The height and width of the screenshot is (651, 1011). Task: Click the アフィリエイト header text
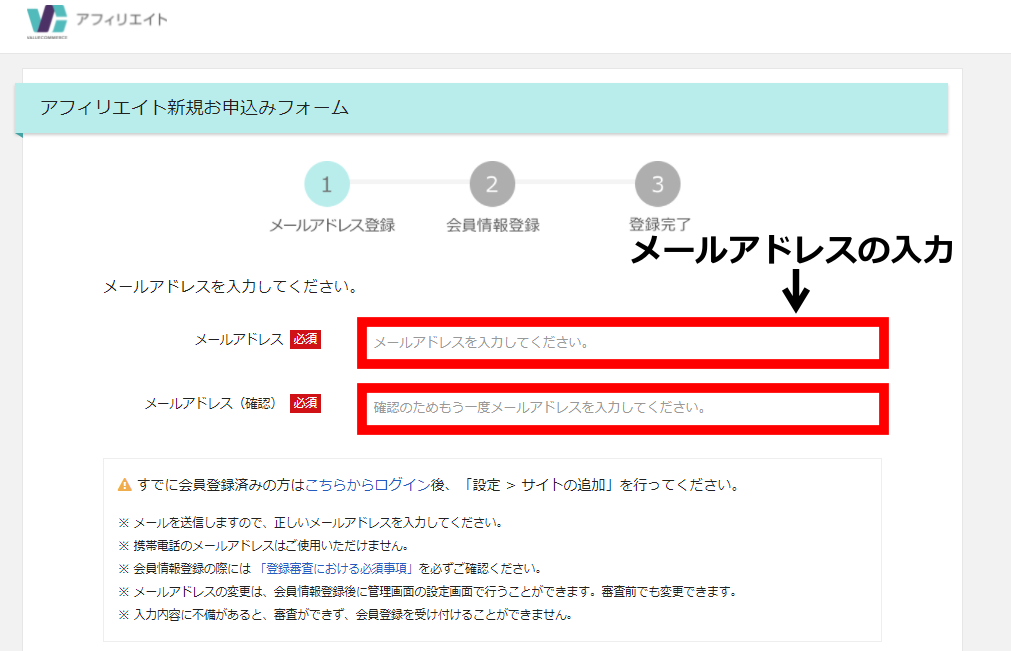click(x=122, y=19)
